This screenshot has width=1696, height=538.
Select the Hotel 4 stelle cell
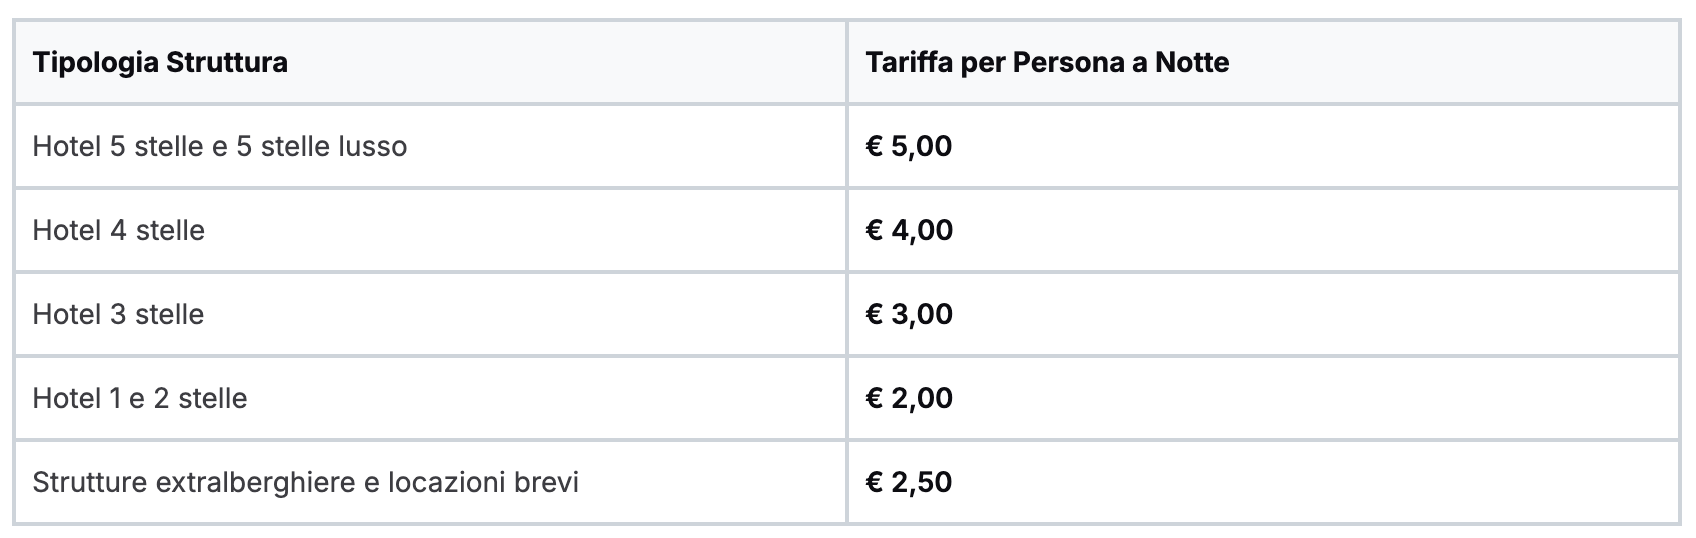tap(118, 230)
